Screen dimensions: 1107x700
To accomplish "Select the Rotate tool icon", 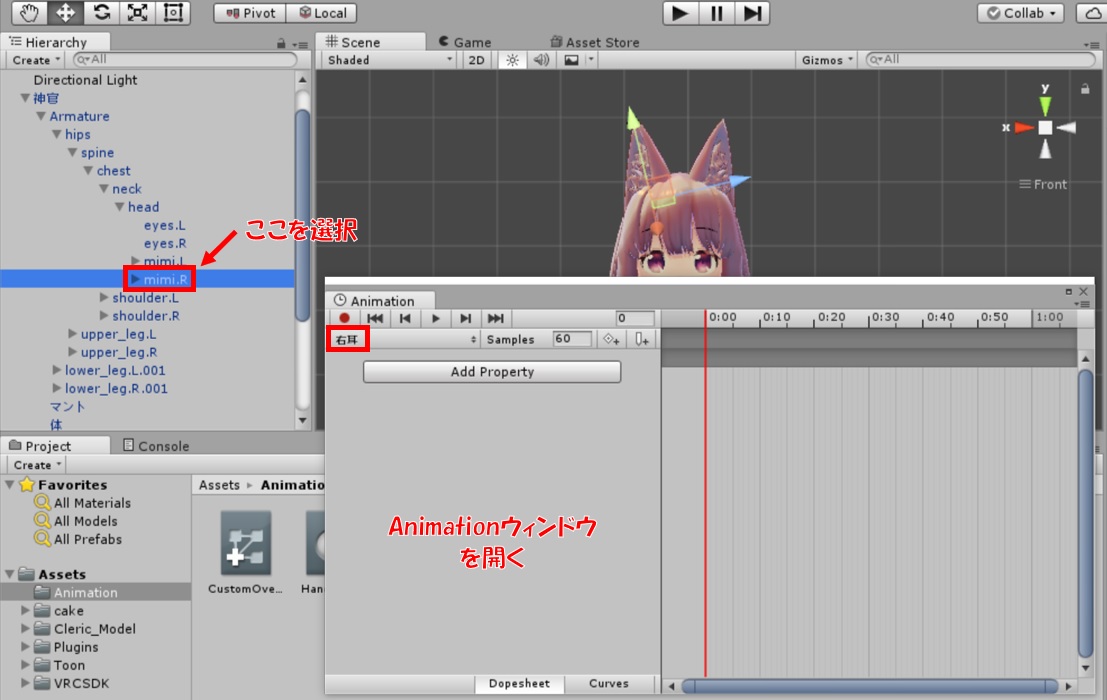I will 100,13.
